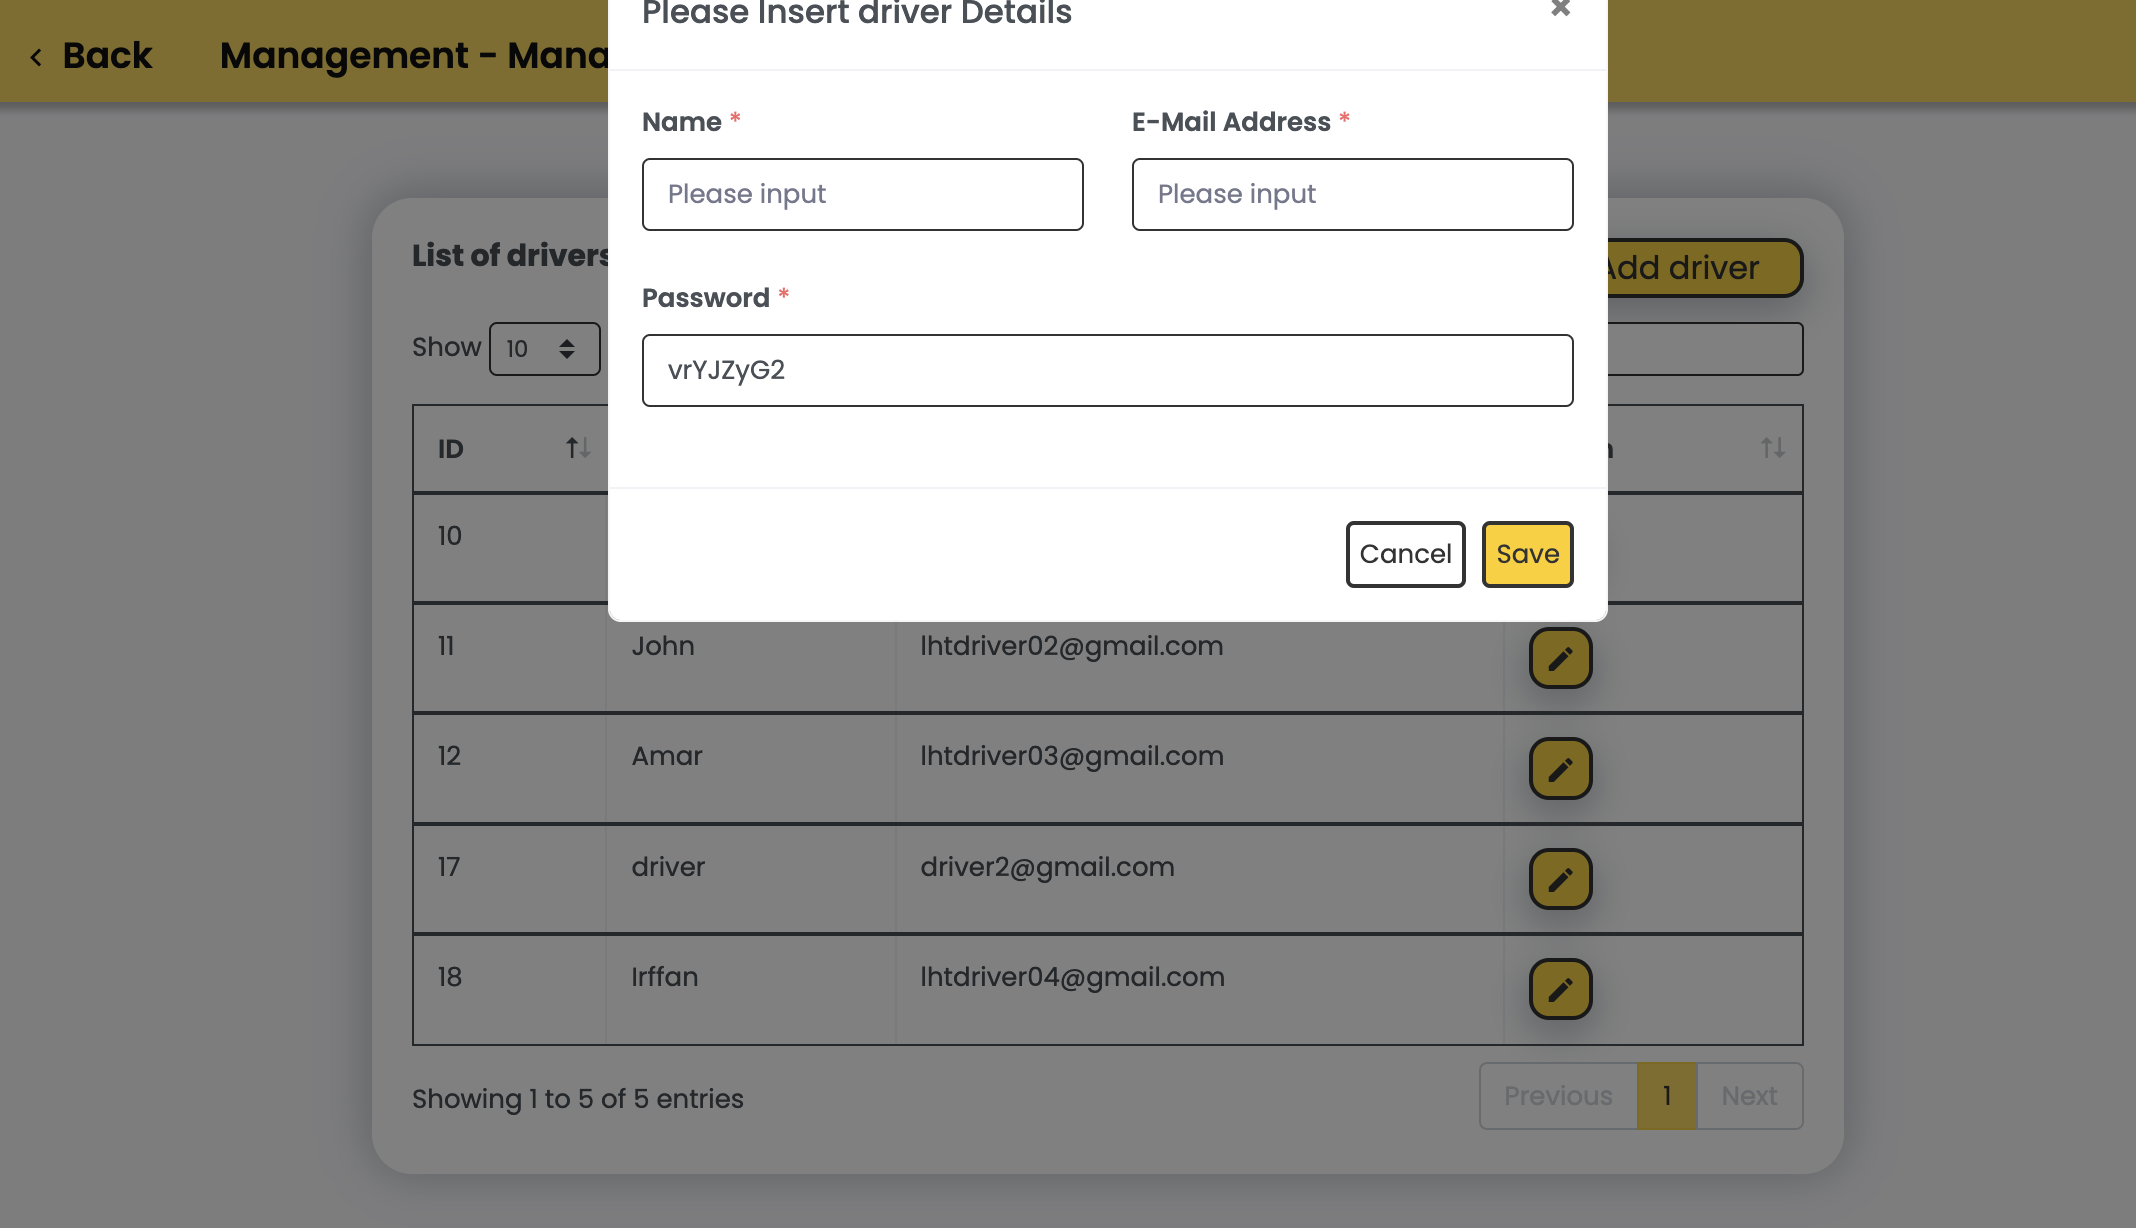Viewport: 2136px width, 1228px height.
Task: Click edit pencil icon for John
Action: point(1560,658)
